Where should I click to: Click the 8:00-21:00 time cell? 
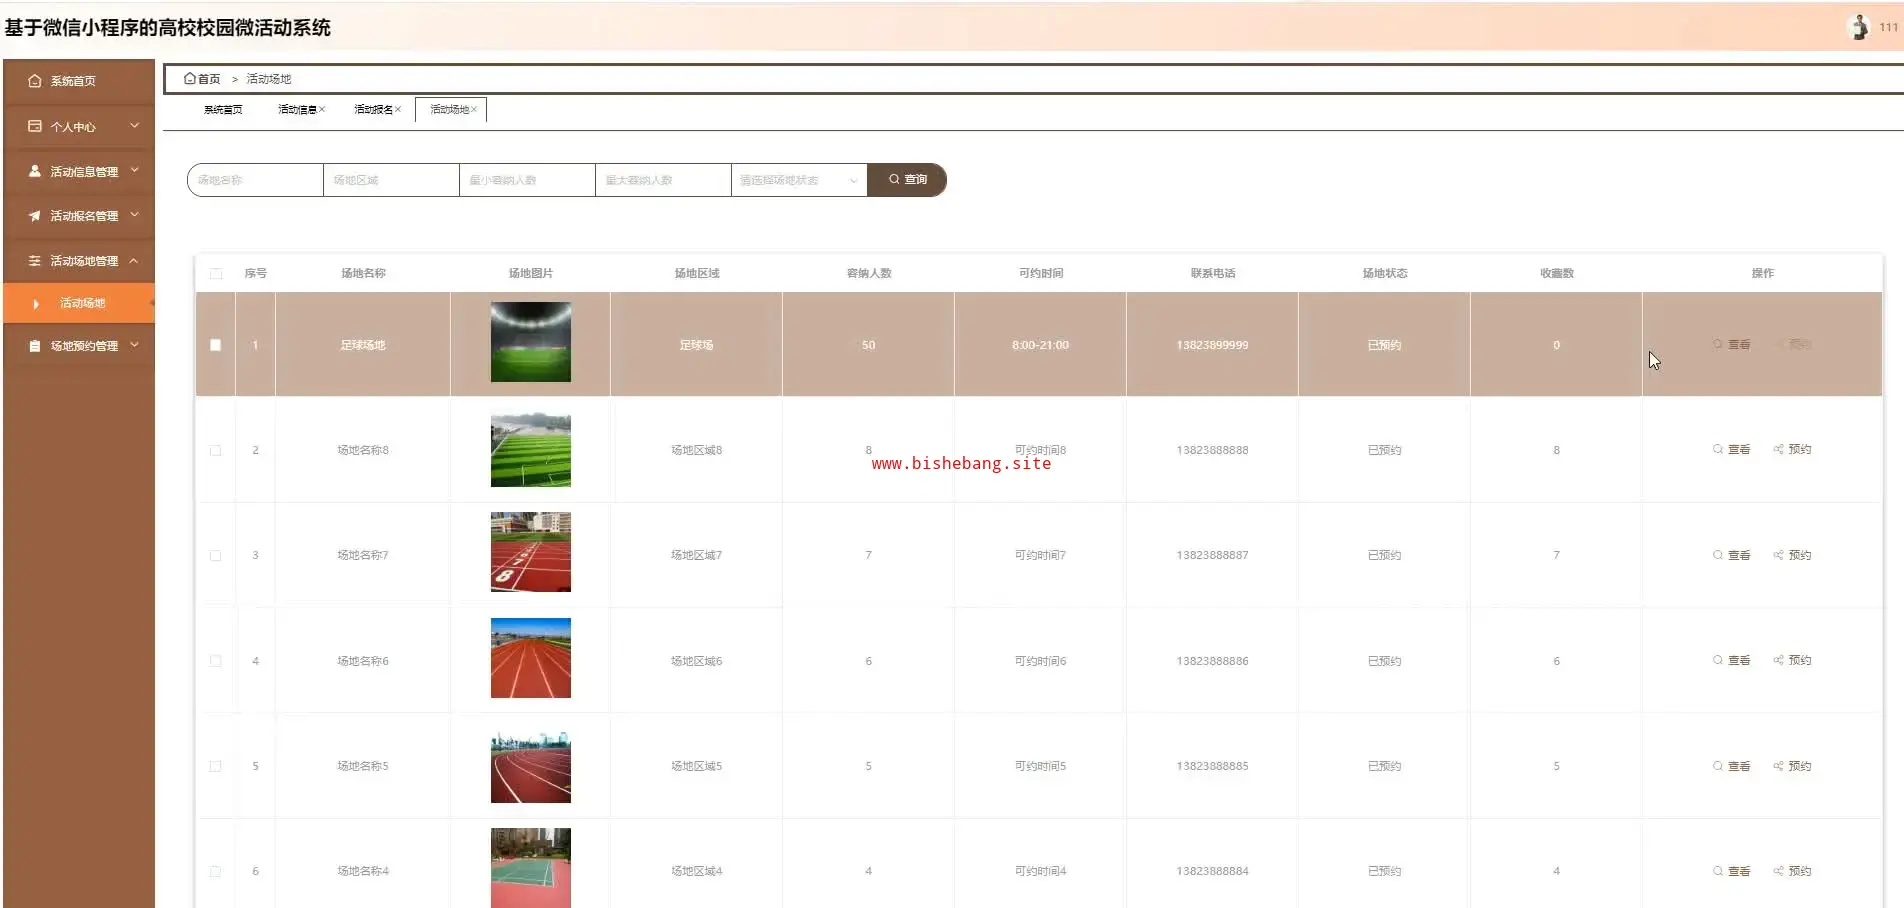tap(1040, 345)
